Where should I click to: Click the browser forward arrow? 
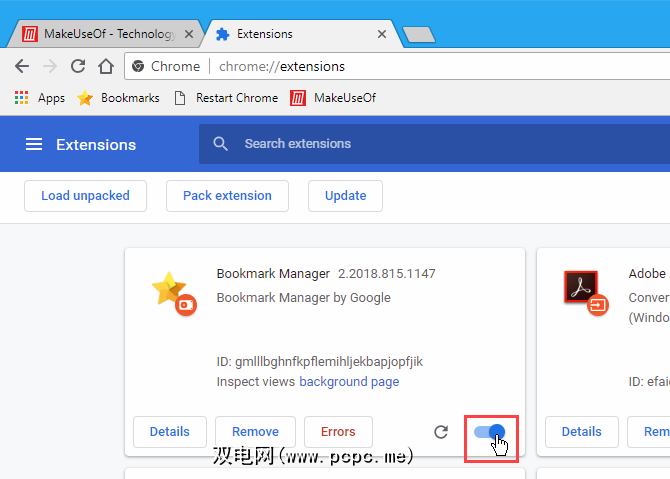click(x=50, y=66)
